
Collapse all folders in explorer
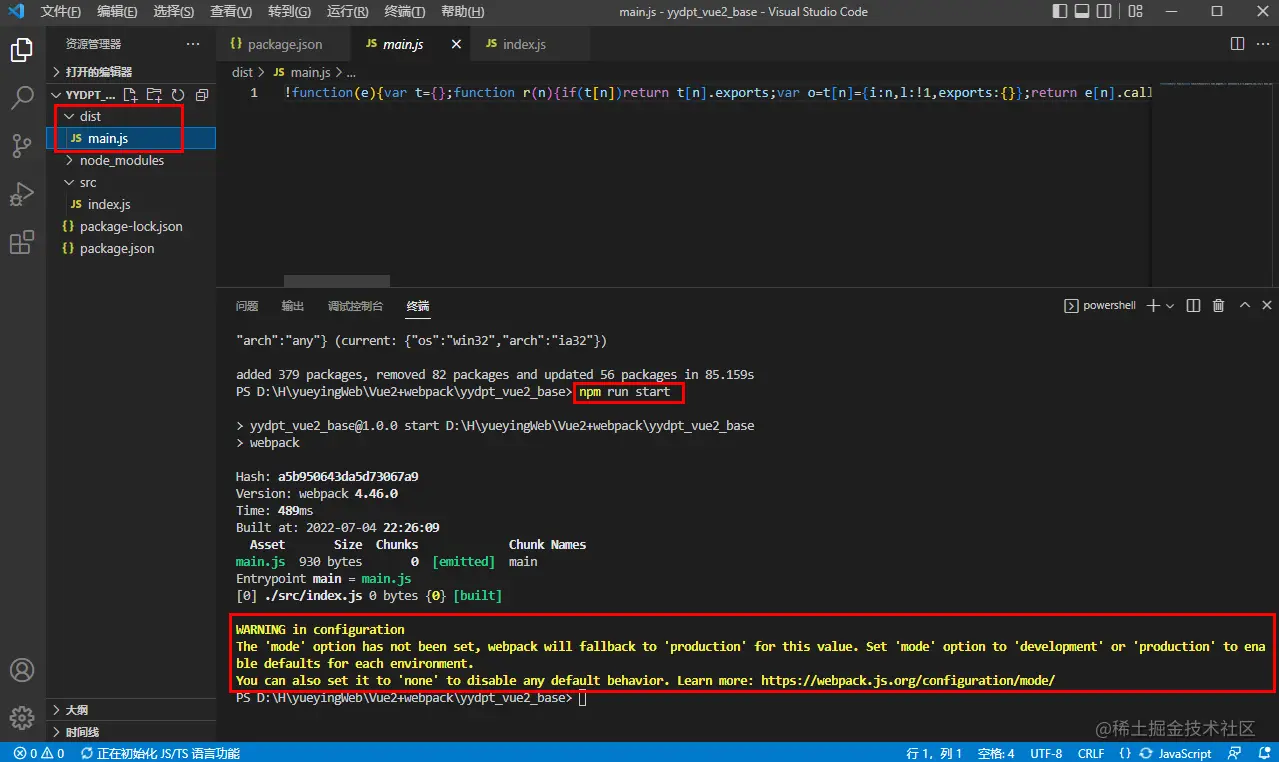[202, 95]
